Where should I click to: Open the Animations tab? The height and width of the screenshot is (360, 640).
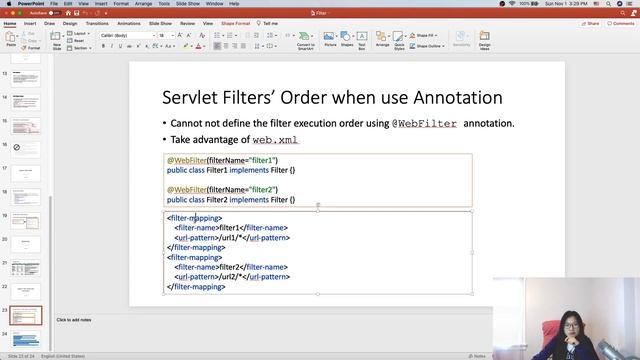(129, 24)
